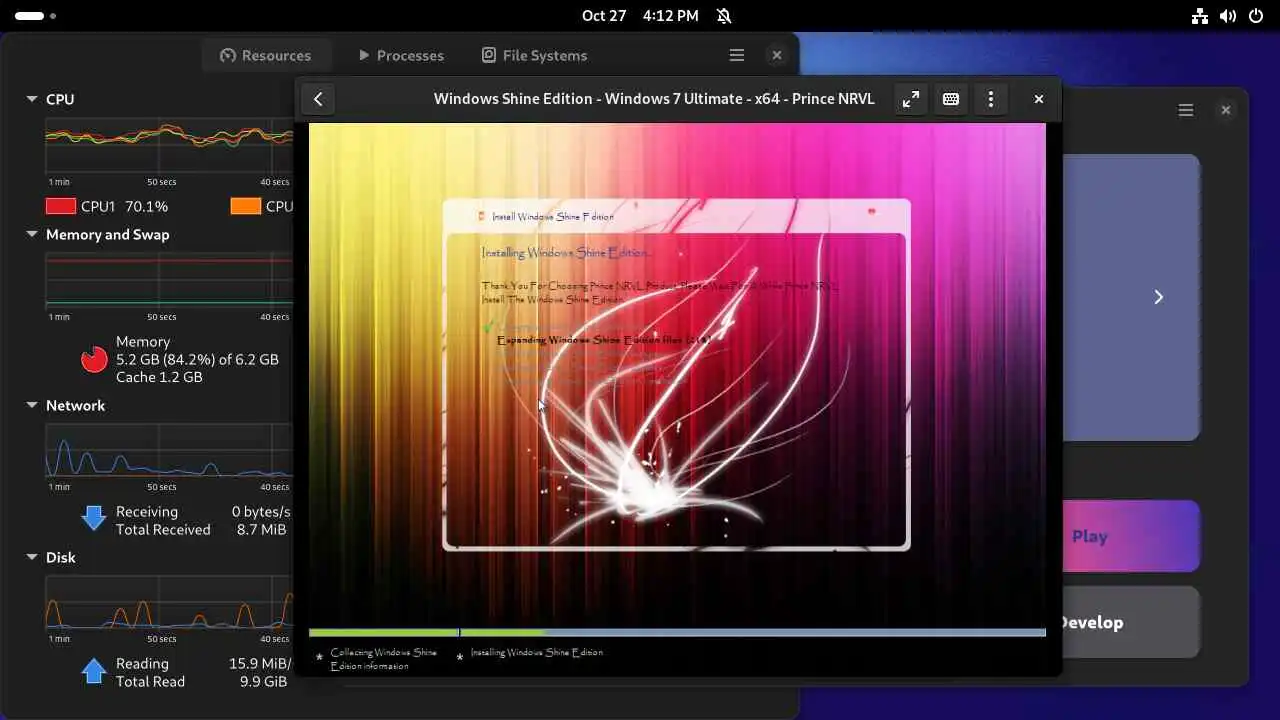This screenshot has width=1280, height=720.
Task: Open System Monitor hamburger menu
Action: (736, 55)
